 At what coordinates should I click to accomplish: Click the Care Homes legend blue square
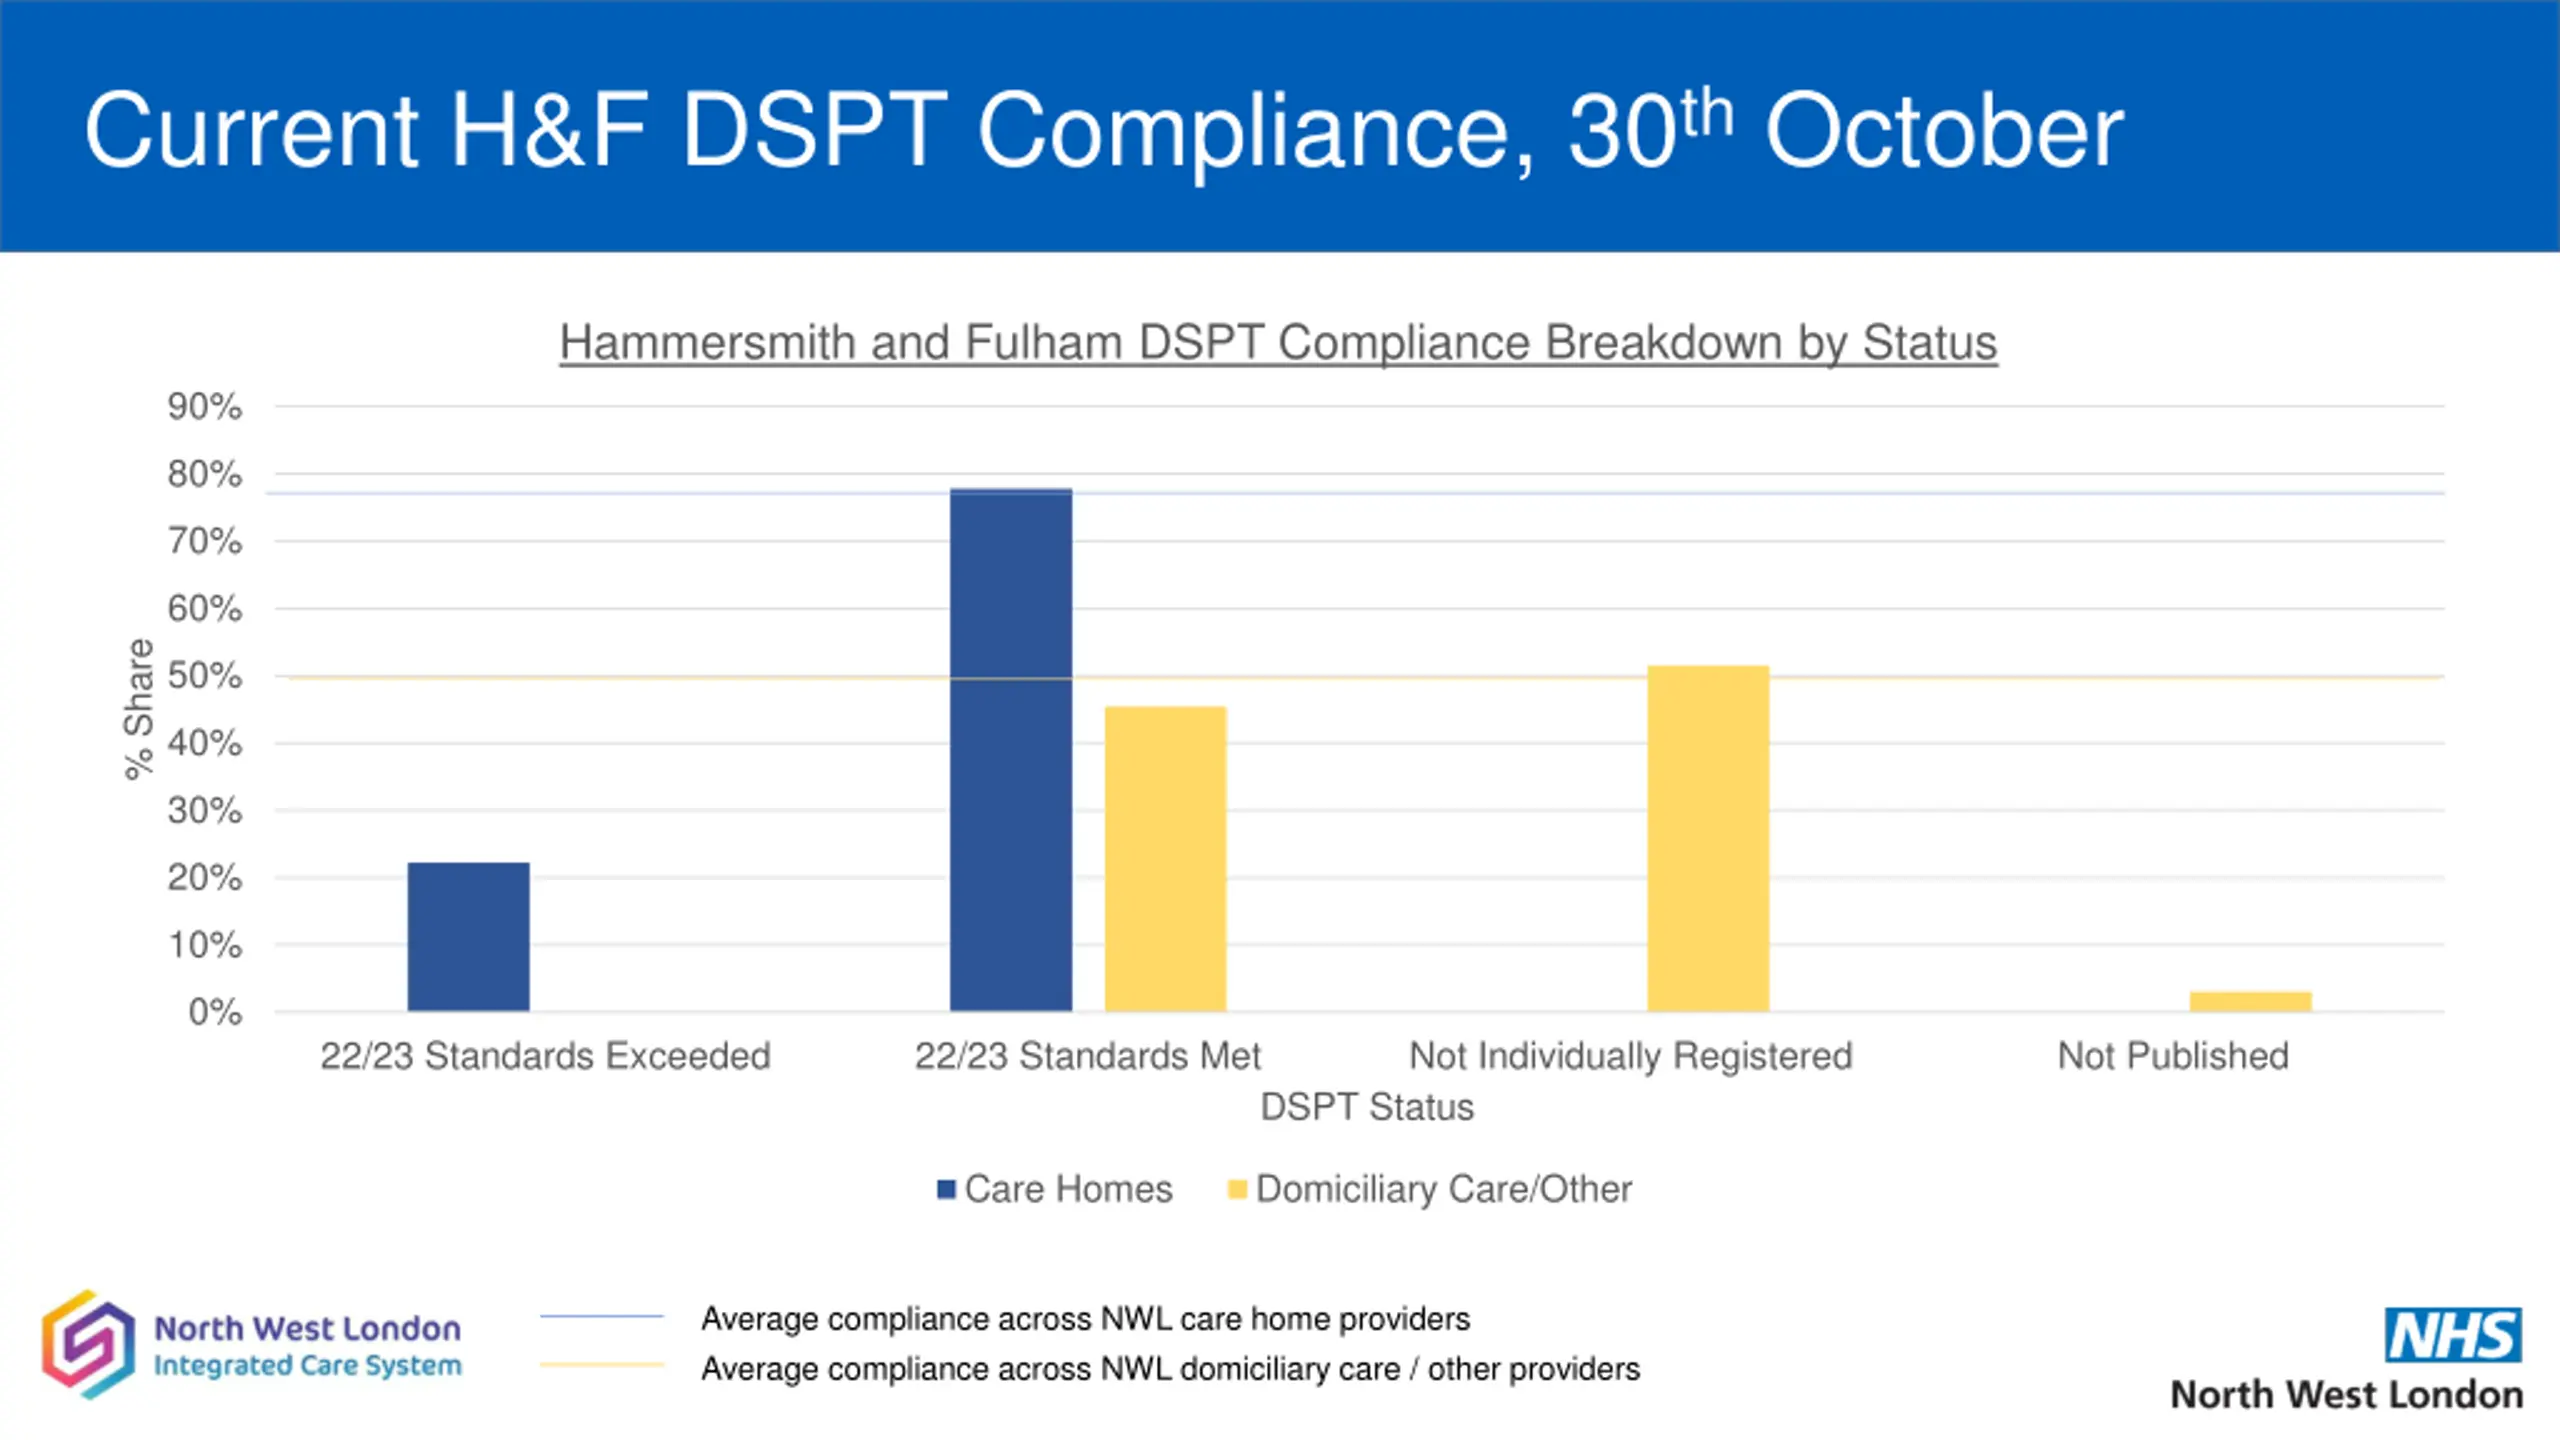946,1189
